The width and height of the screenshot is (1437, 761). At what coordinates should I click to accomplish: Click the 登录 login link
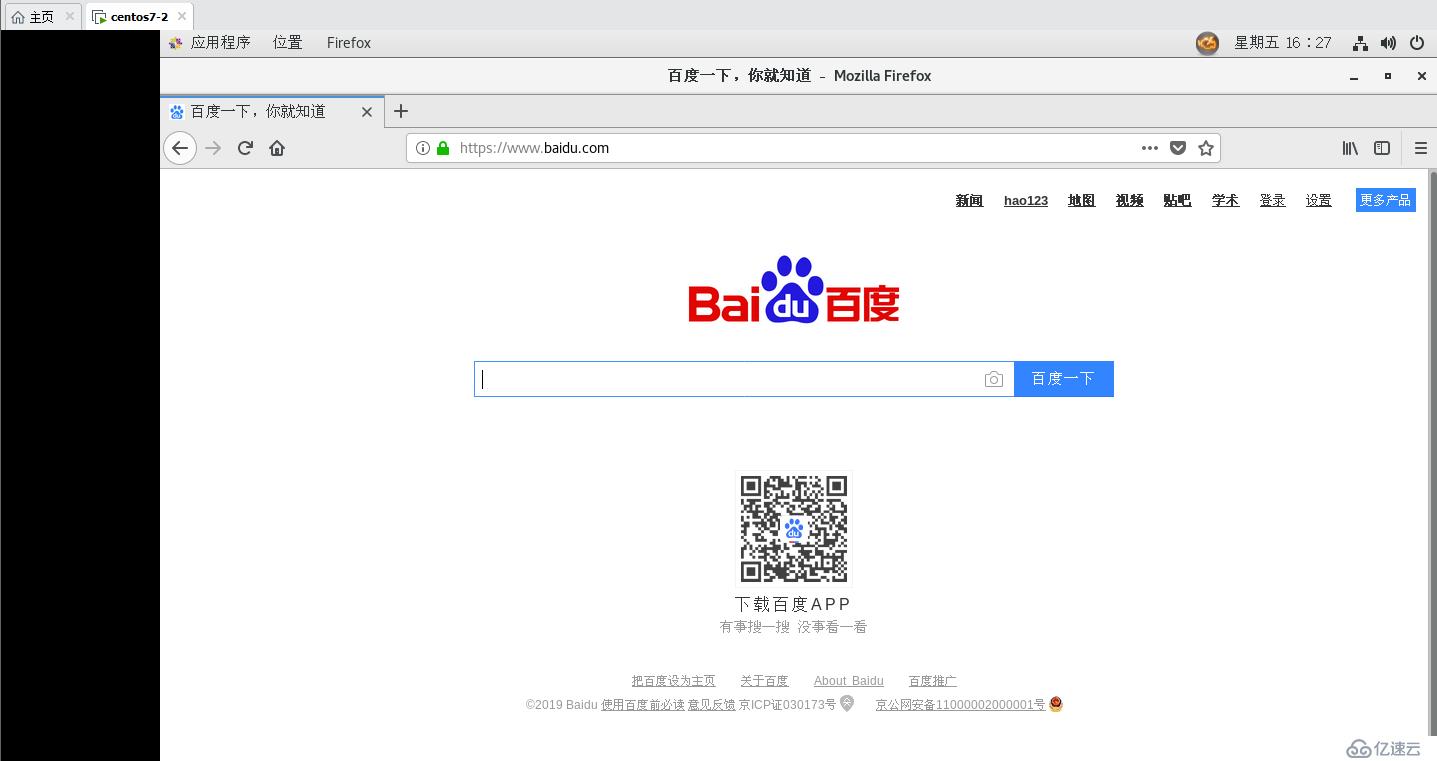1272,200
